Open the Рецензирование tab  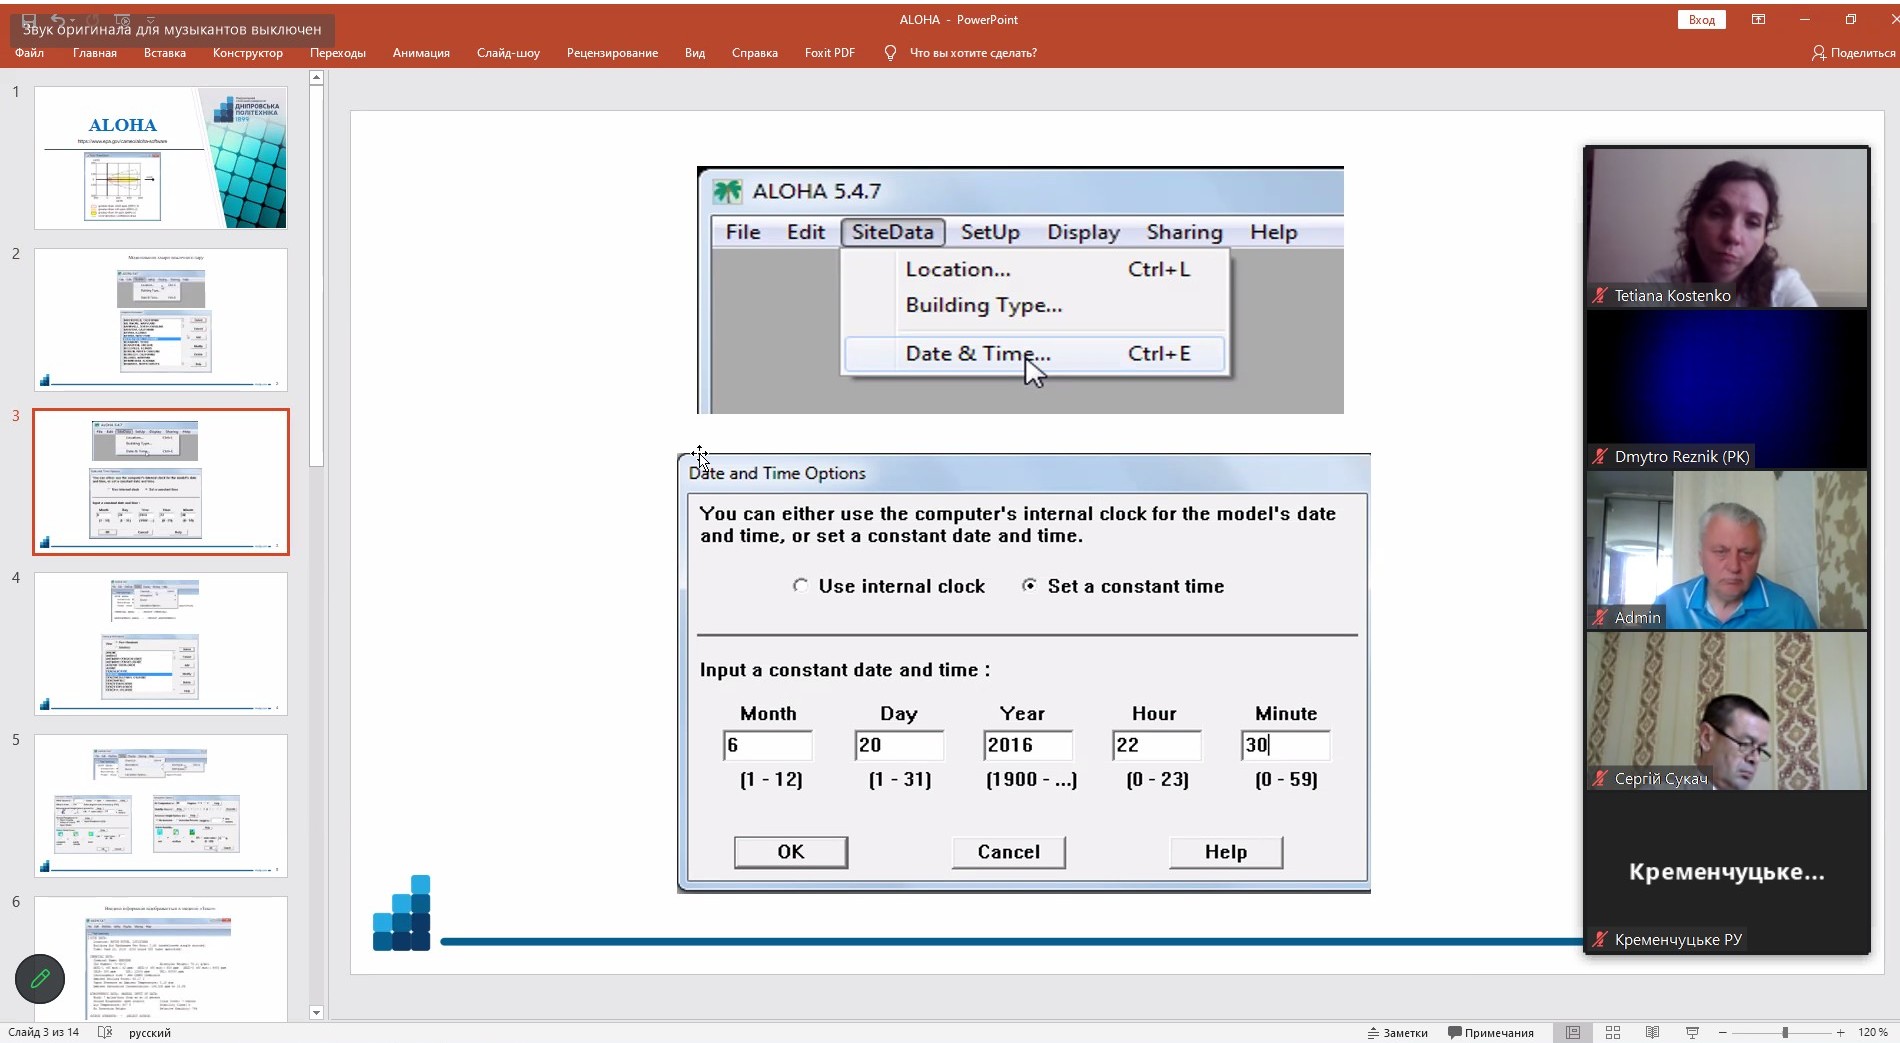612,53
